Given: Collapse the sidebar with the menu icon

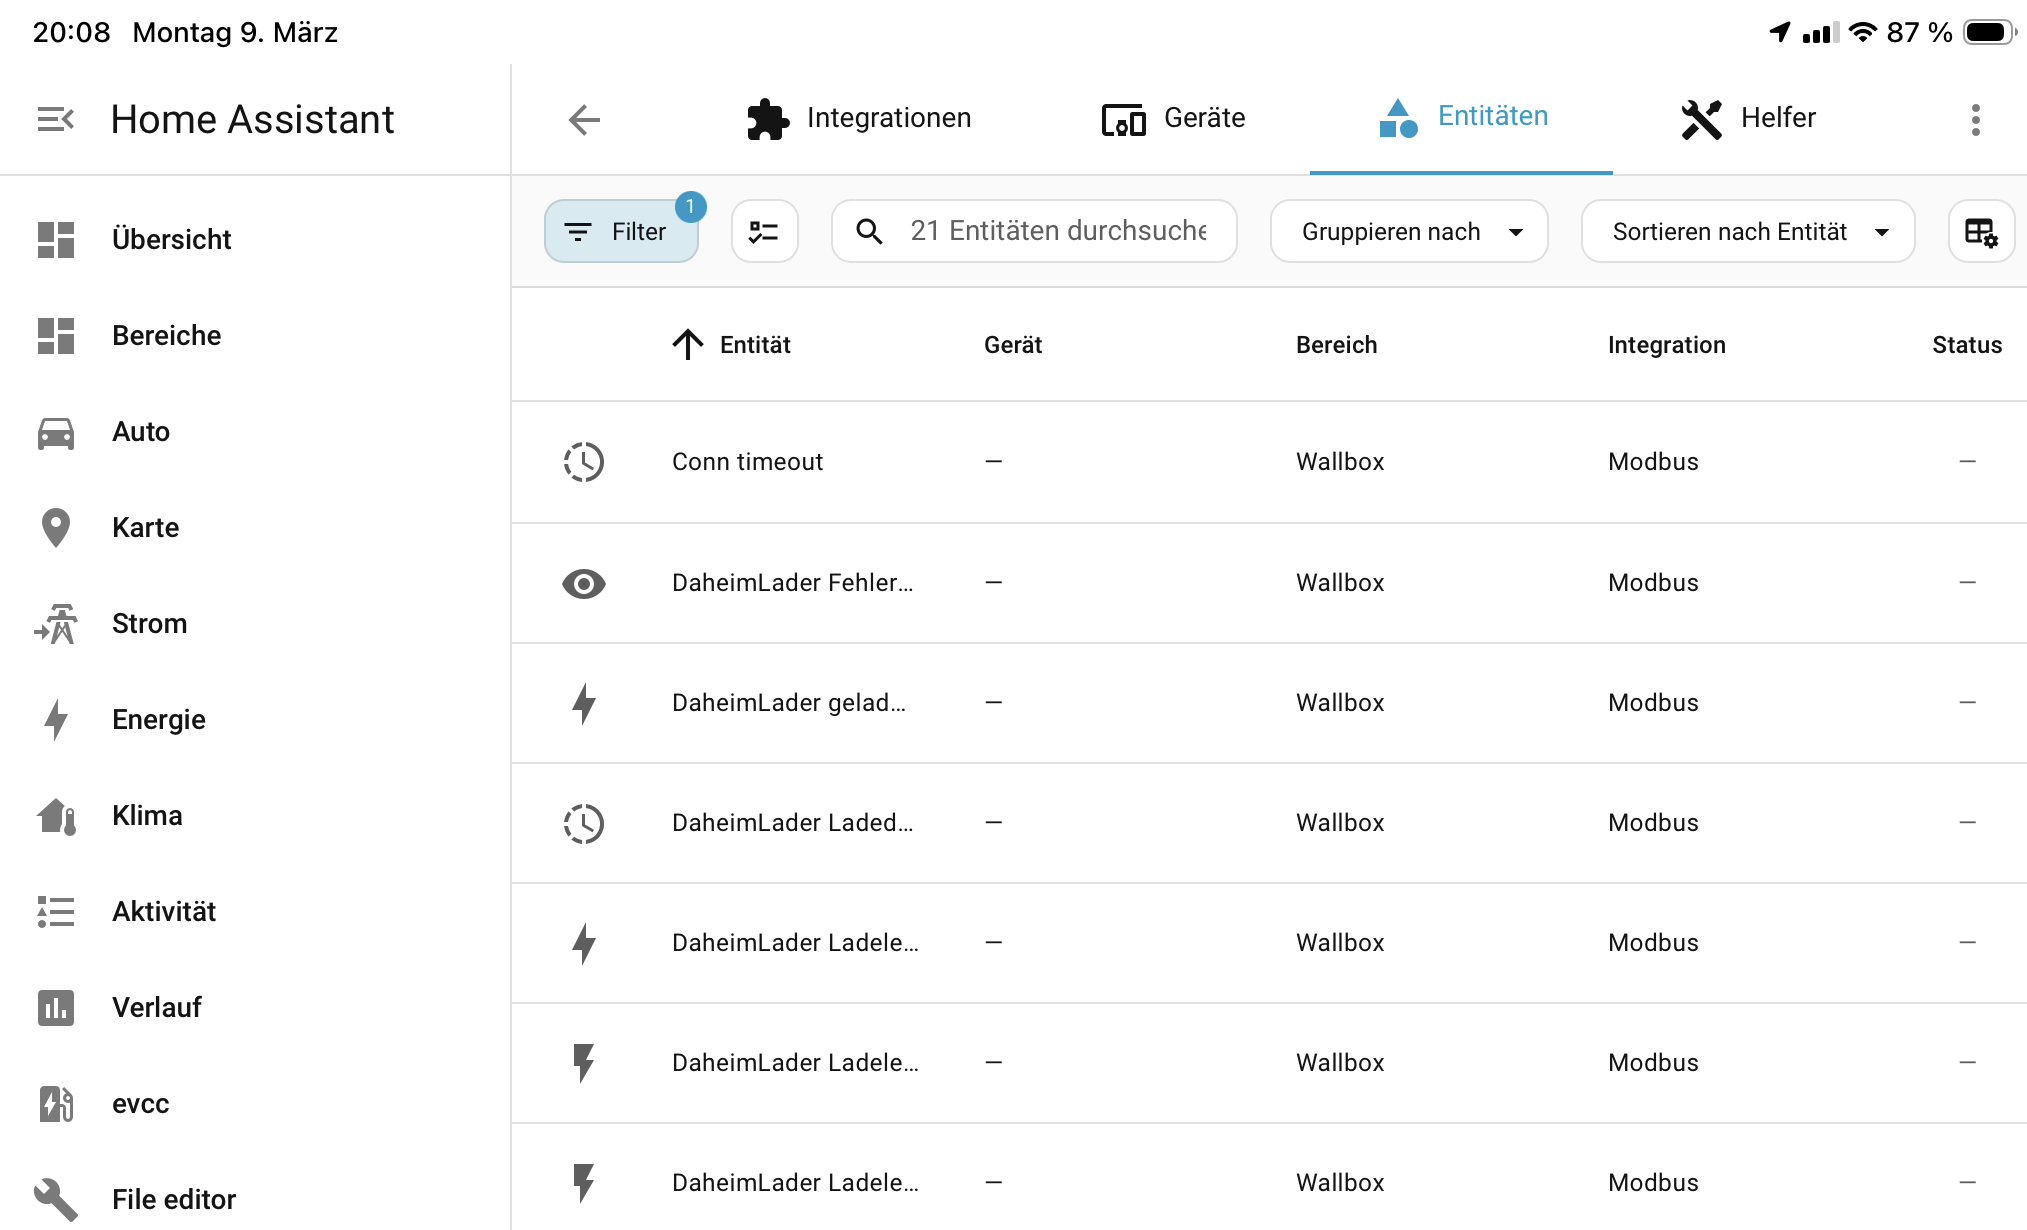Looking at the screenshot, I should 56,120.
